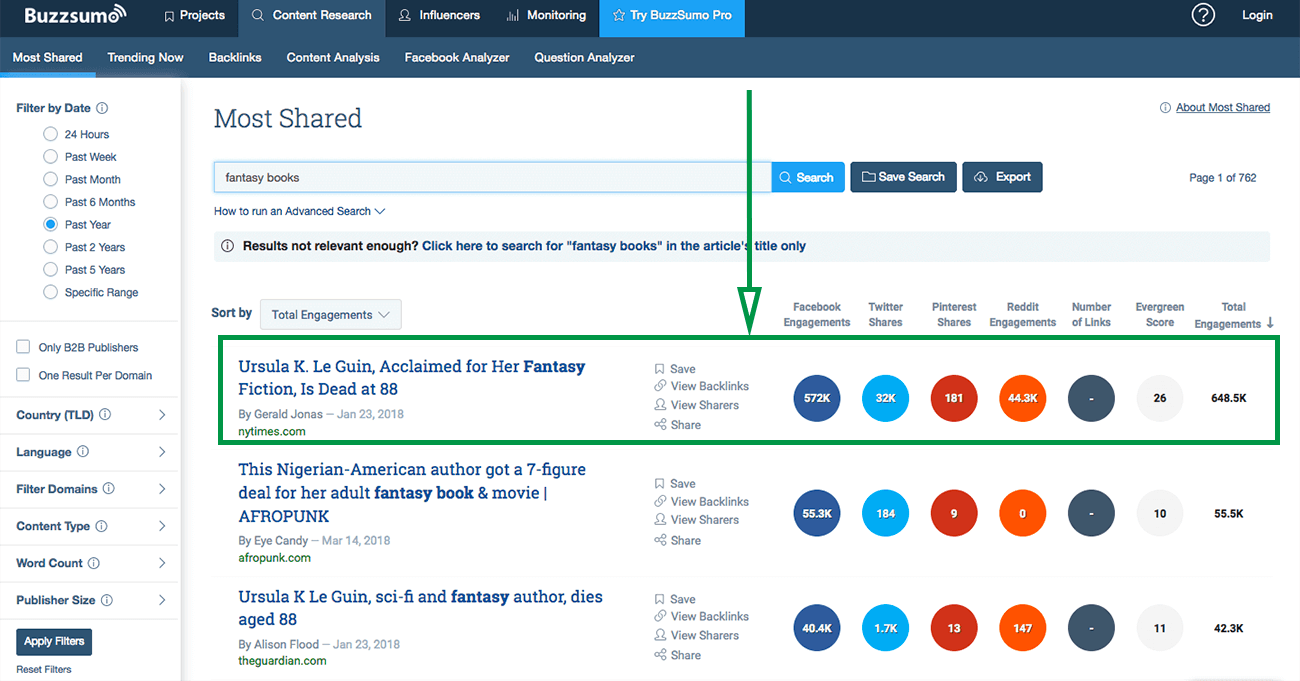This screenshot has width=1300, height=681.
Task: Click info icon next to Language filter
Action: tap(83, 452)
